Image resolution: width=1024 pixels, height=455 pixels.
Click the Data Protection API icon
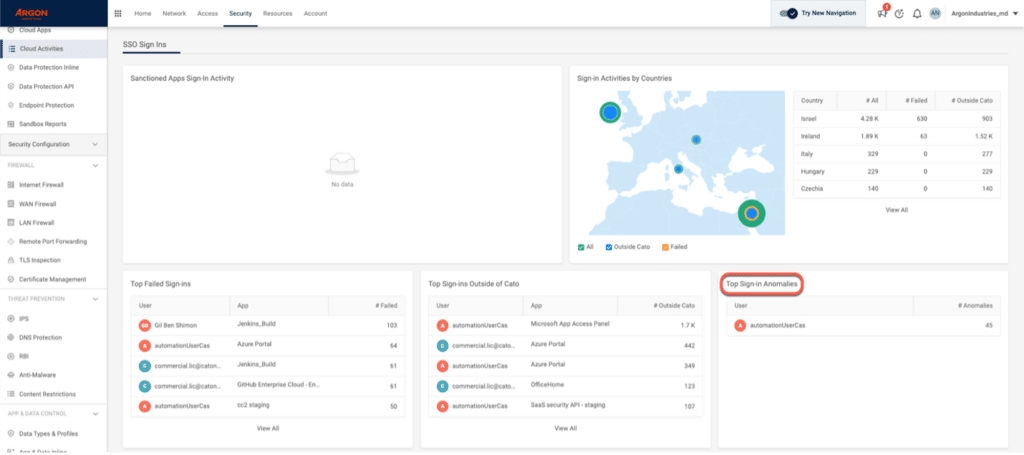(12, 86)
